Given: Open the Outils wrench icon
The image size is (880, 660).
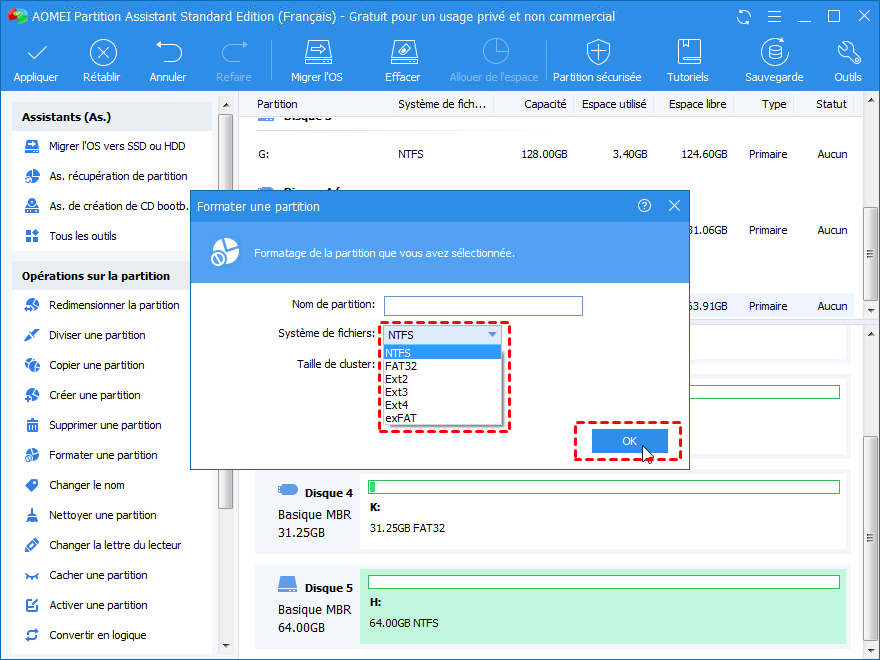Looking at the screenshot, I should tap(847, 52).
